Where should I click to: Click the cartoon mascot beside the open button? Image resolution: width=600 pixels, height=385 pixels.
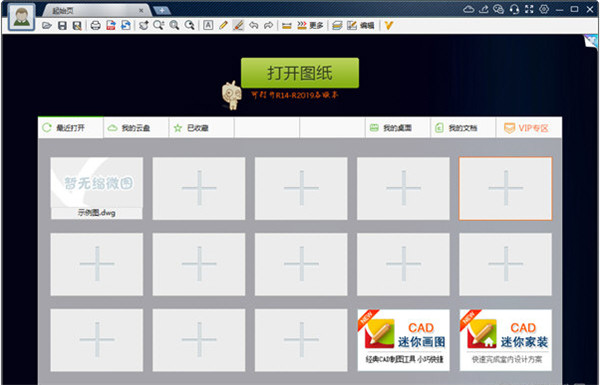(x=232, y=95)
